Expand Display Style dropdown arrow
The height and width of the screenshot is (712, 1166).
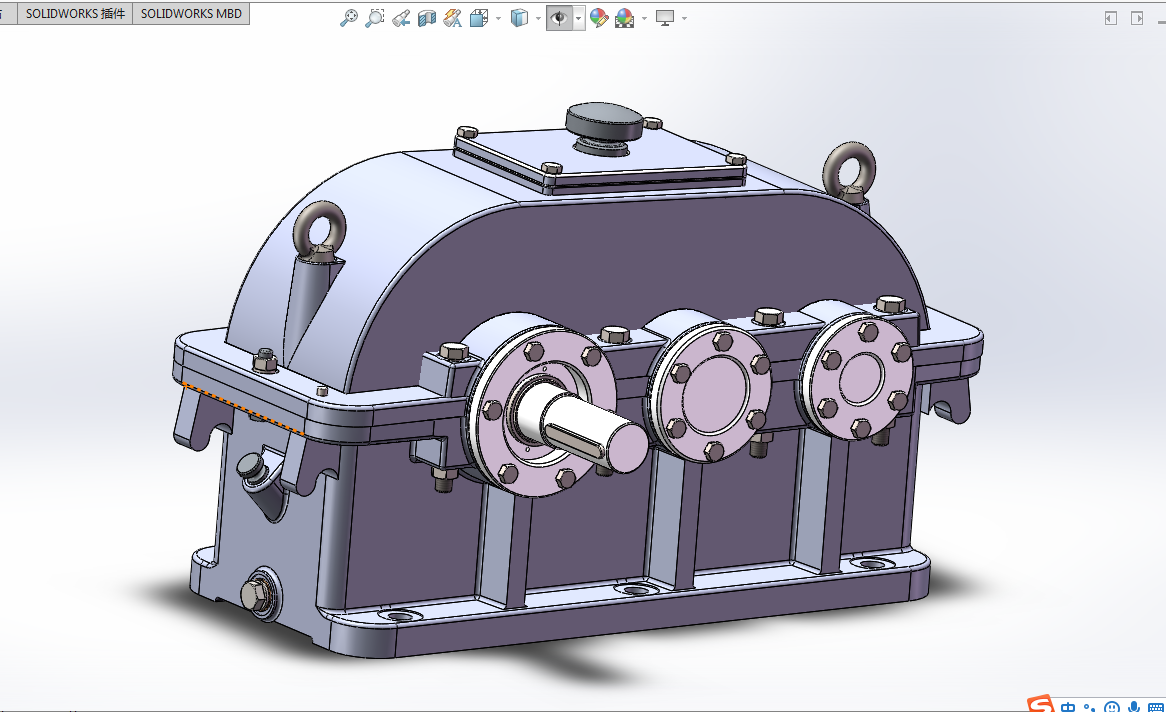pyautogui.click(x=538, y=18)
